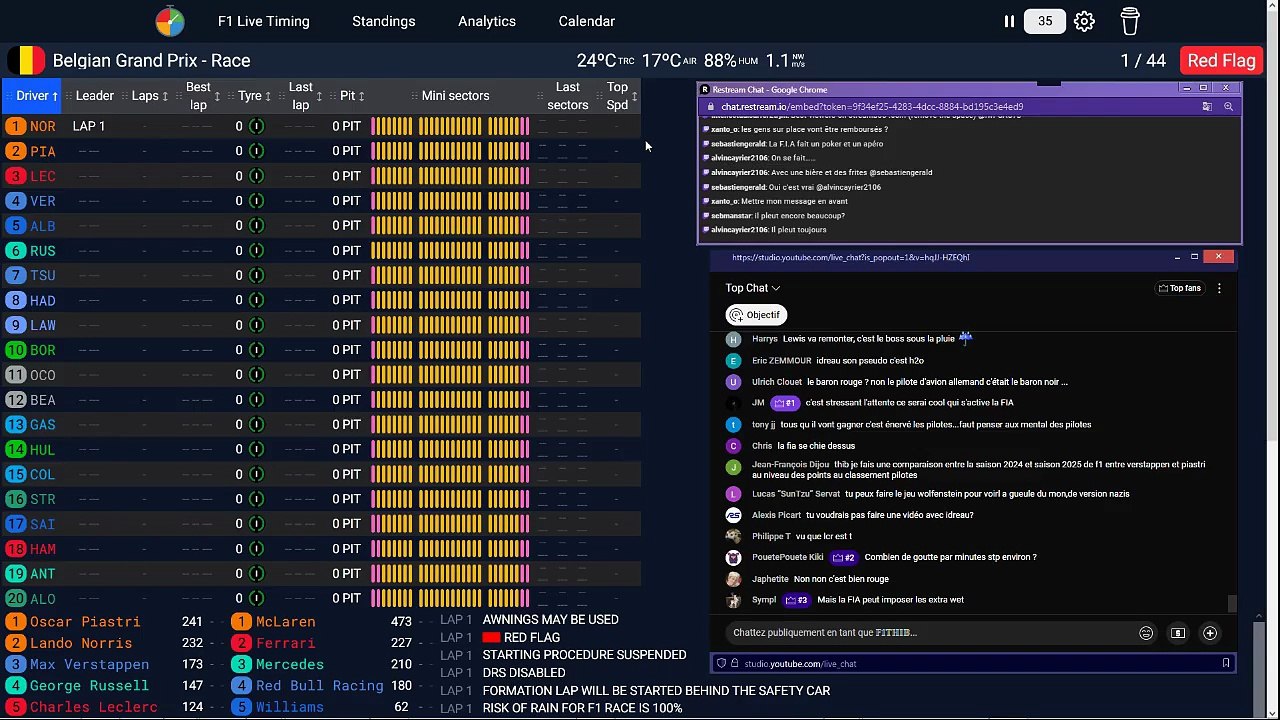Sort table by Pit column
Viewport: 1280px width, 720px height.
(x=352, y=96)
